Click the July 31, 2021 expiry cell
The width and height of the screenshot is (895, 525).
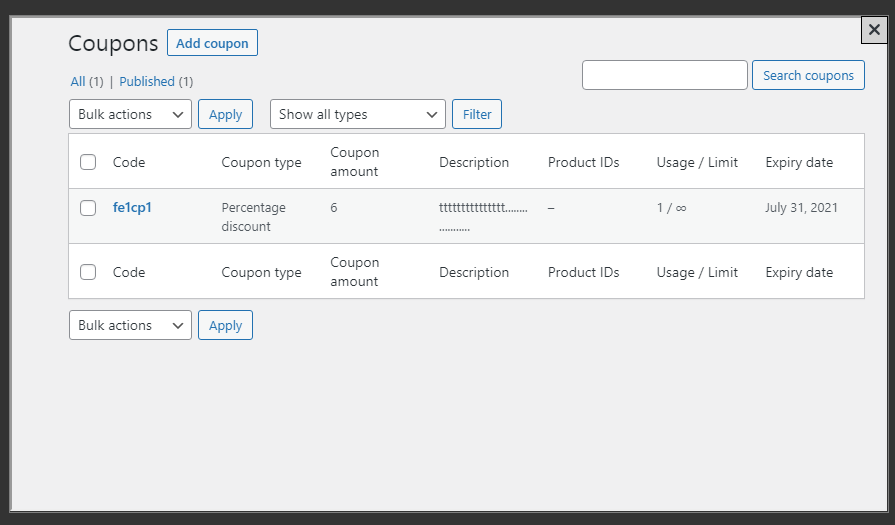pyautogui.click(x=801, y=208)
